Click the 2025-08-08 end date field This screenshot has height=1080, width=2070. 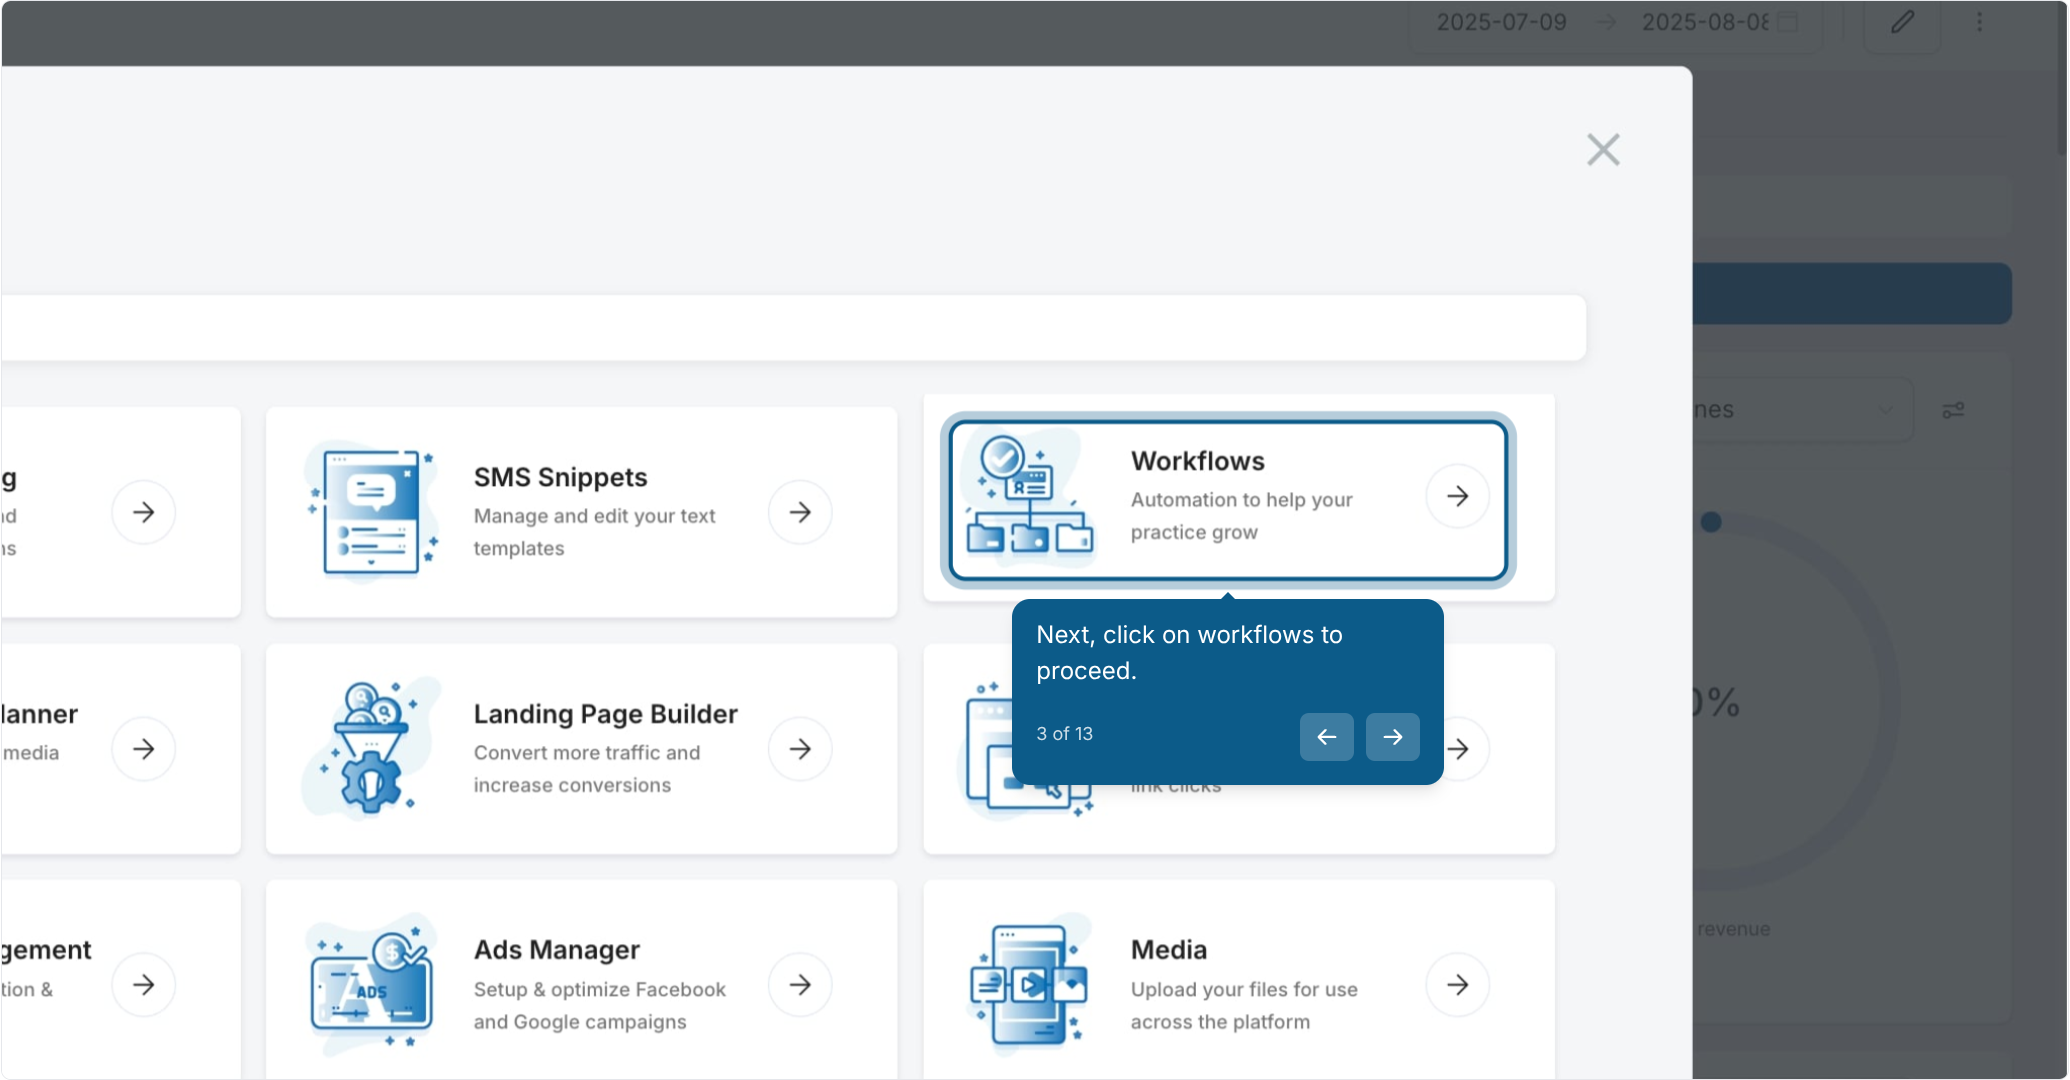pyautogui.click(x=1705, y=22)
